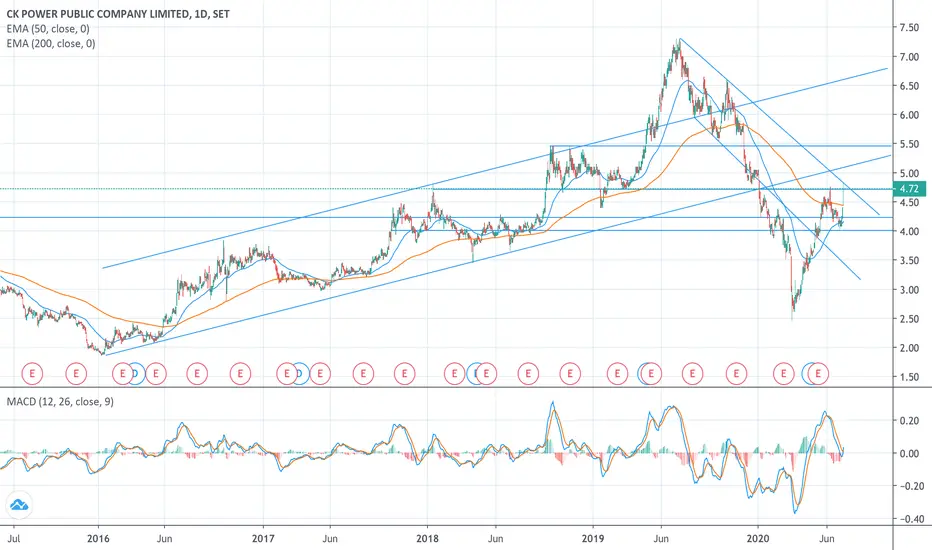Click the 5.00 price axis label
932x550 pixels.
pos(909,174)
